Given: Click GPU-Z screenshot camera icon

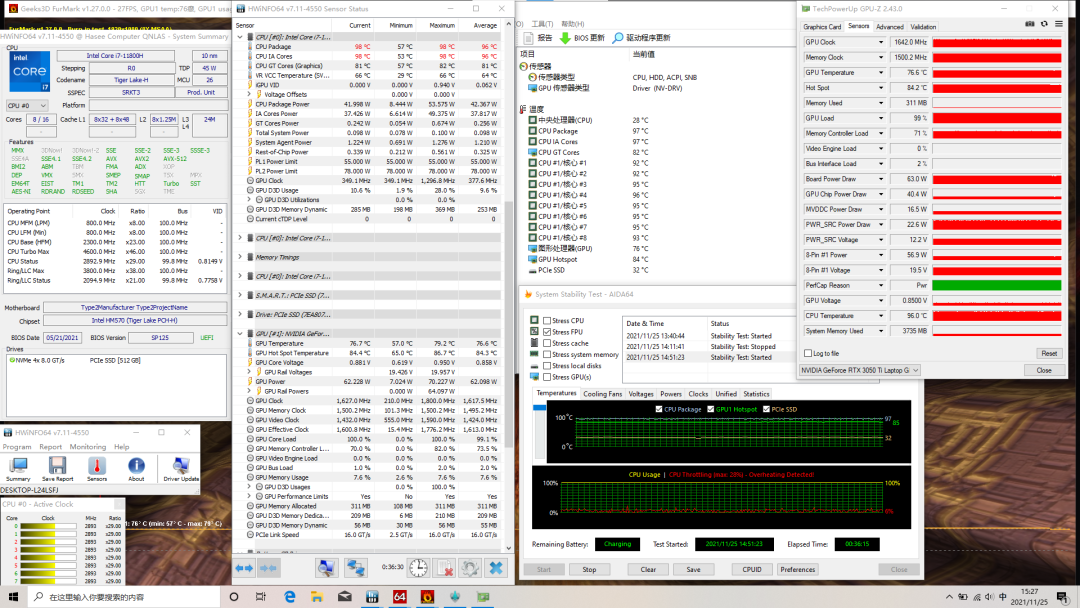Looking at the screenshot, I should coord(1030,25).
